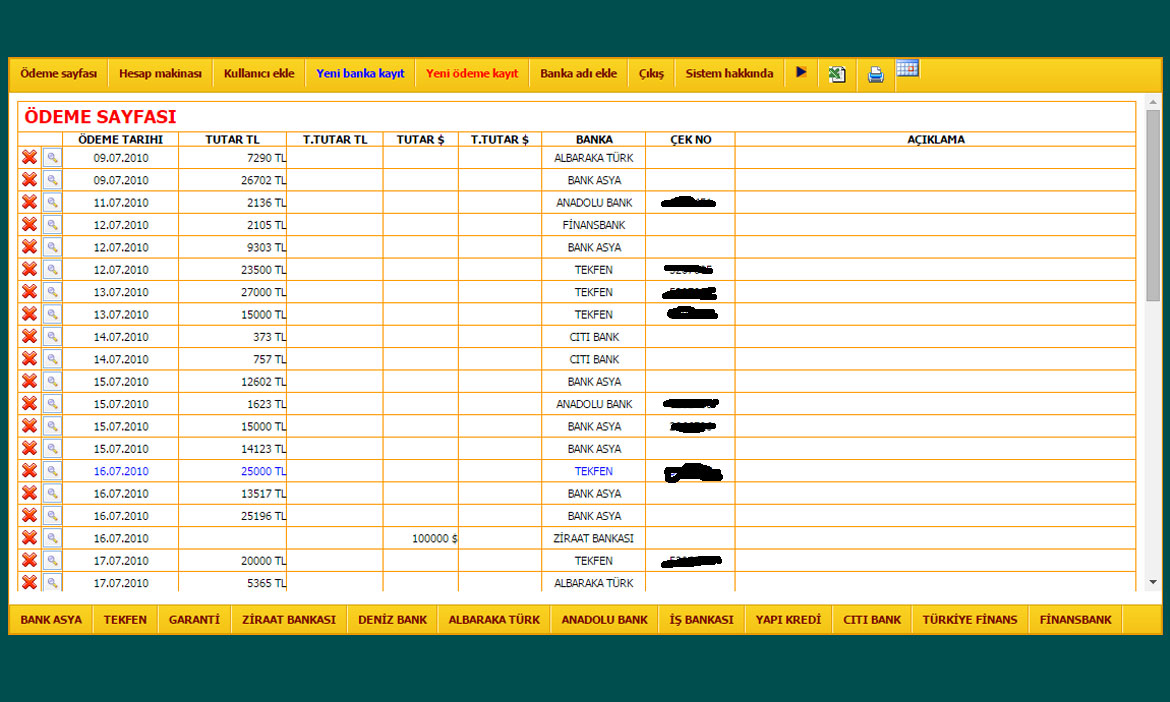Delete the 25196 TL Bank Asya payment
This screenshot has height=702, width=1170.
tap(29, 515)
